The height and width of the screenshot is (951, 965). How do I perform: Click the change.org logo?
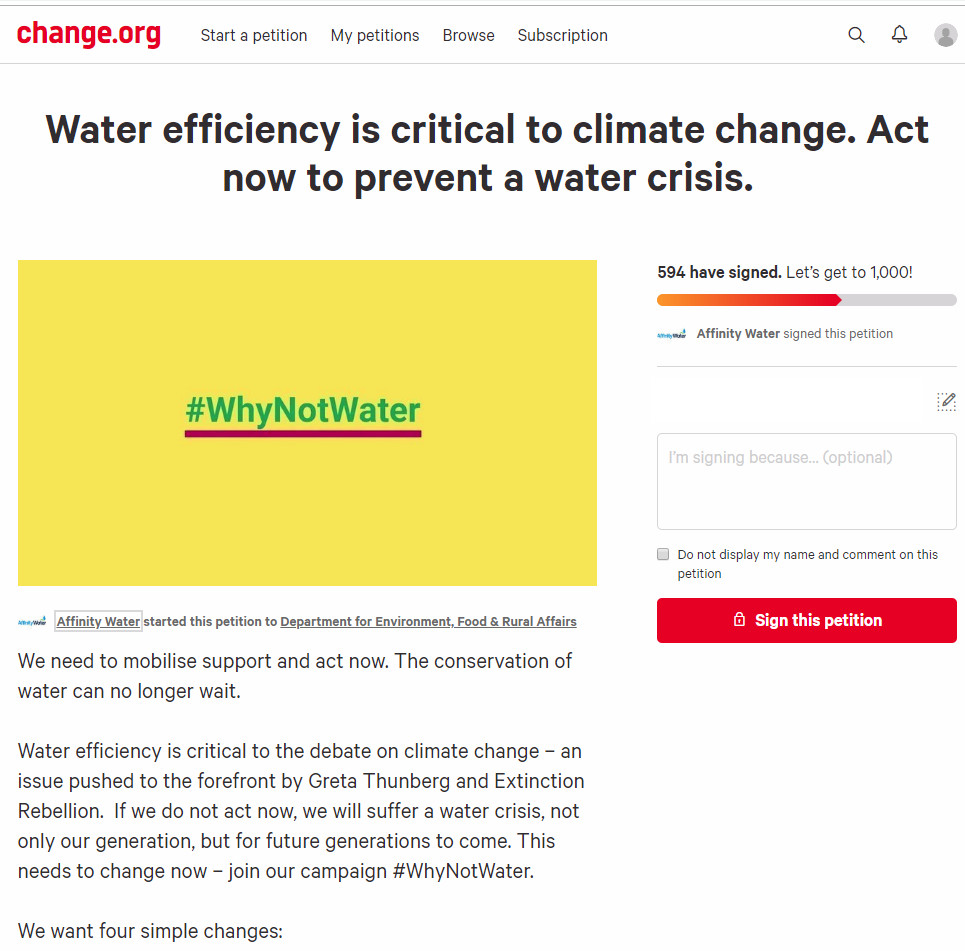pos(88,35)
